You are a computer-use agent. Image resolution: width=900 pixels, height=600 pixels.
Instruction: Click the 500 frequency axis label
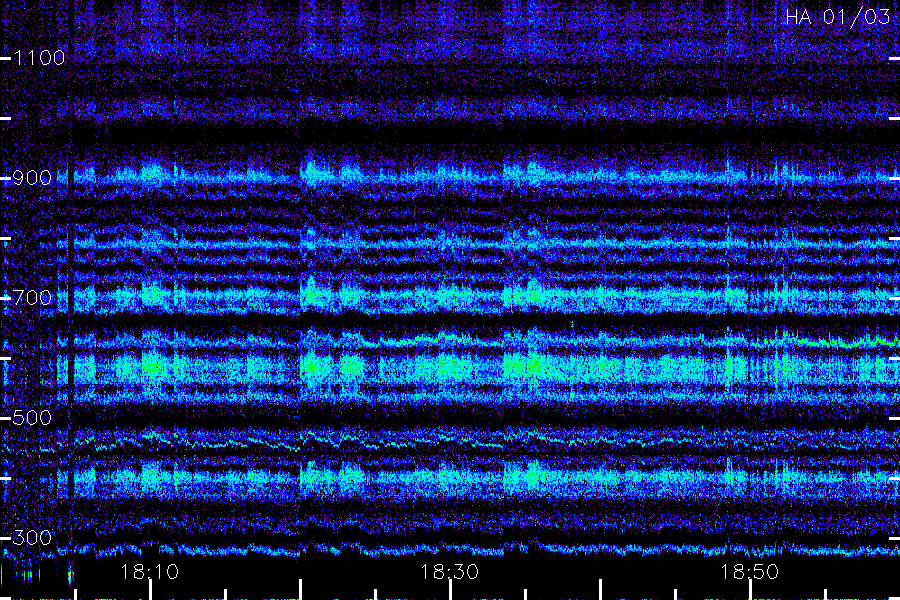coord(32,418)
